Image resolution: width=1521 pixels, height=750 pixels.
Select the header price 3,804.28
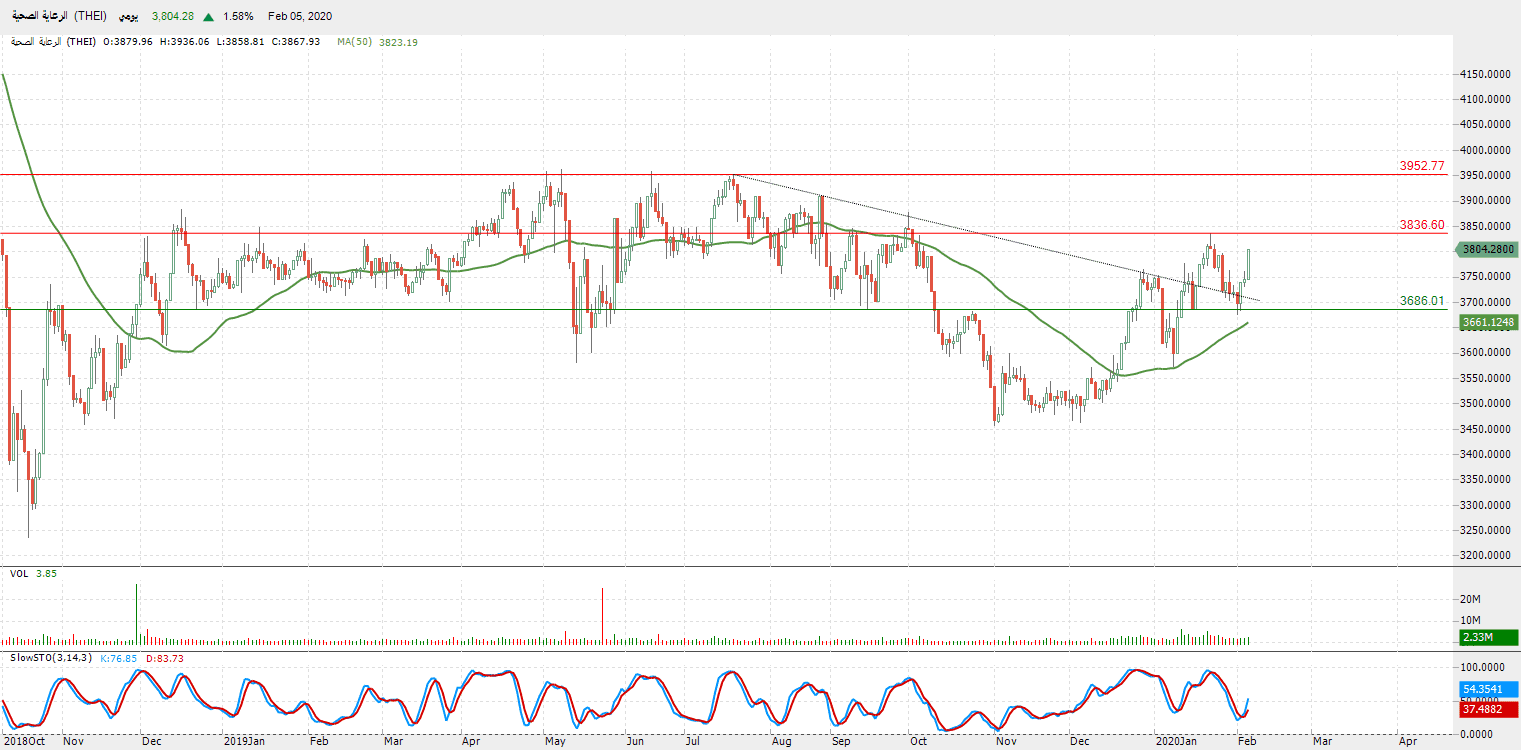pyautogui.click(x=173, y=17)
